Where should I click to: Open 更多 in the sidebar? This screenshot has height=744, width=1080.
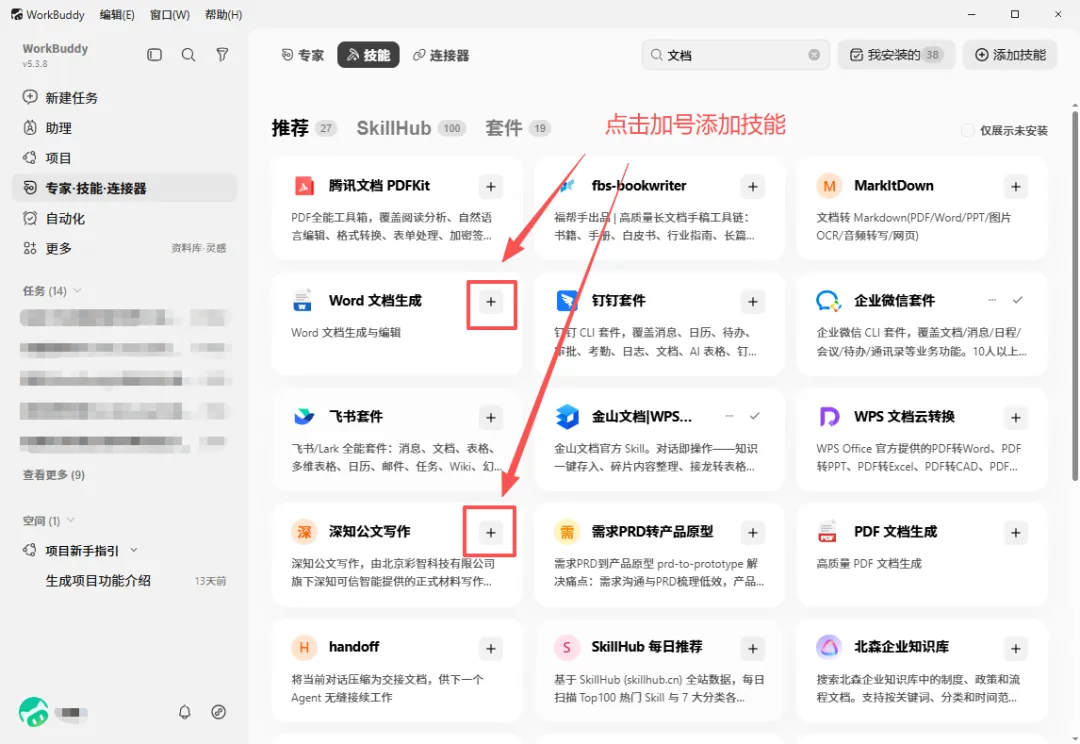pos(124,248)
